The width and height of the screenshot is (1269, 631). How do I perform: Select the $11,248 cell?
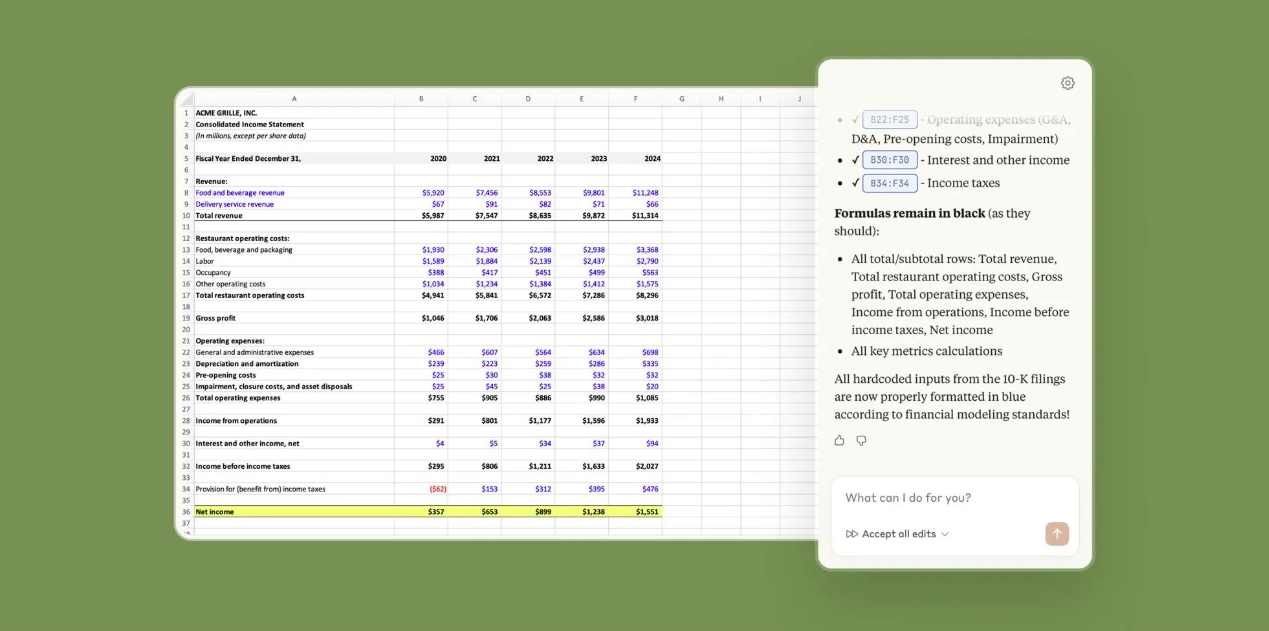(x=635, y=193)
